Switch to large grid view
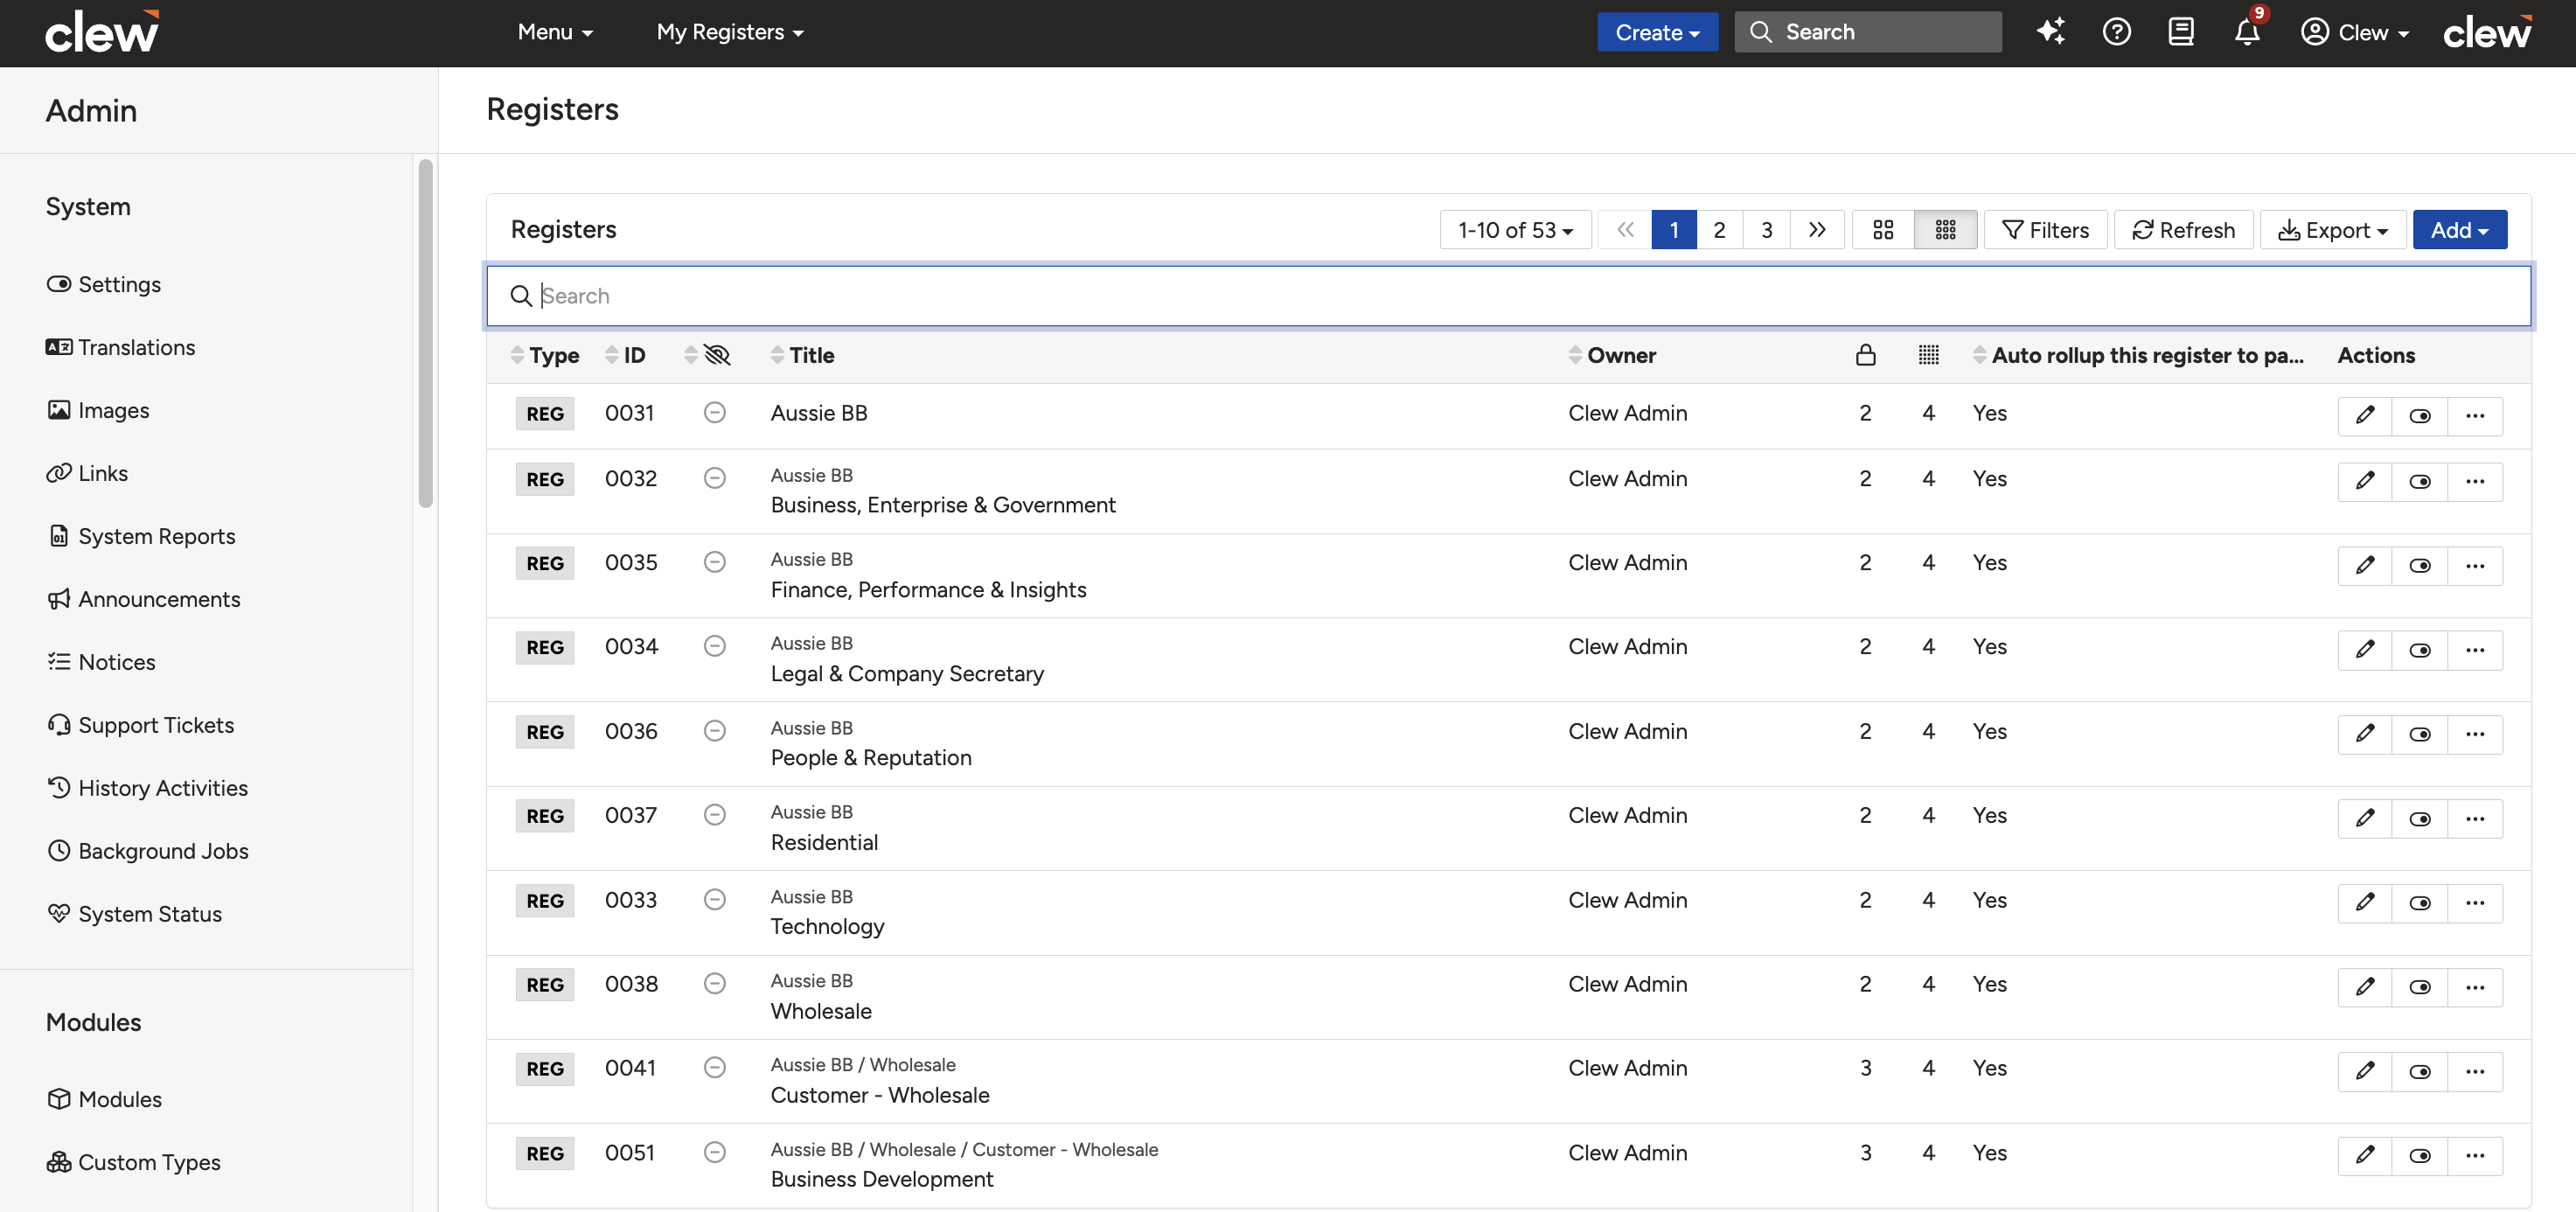 coord(1883,230)
